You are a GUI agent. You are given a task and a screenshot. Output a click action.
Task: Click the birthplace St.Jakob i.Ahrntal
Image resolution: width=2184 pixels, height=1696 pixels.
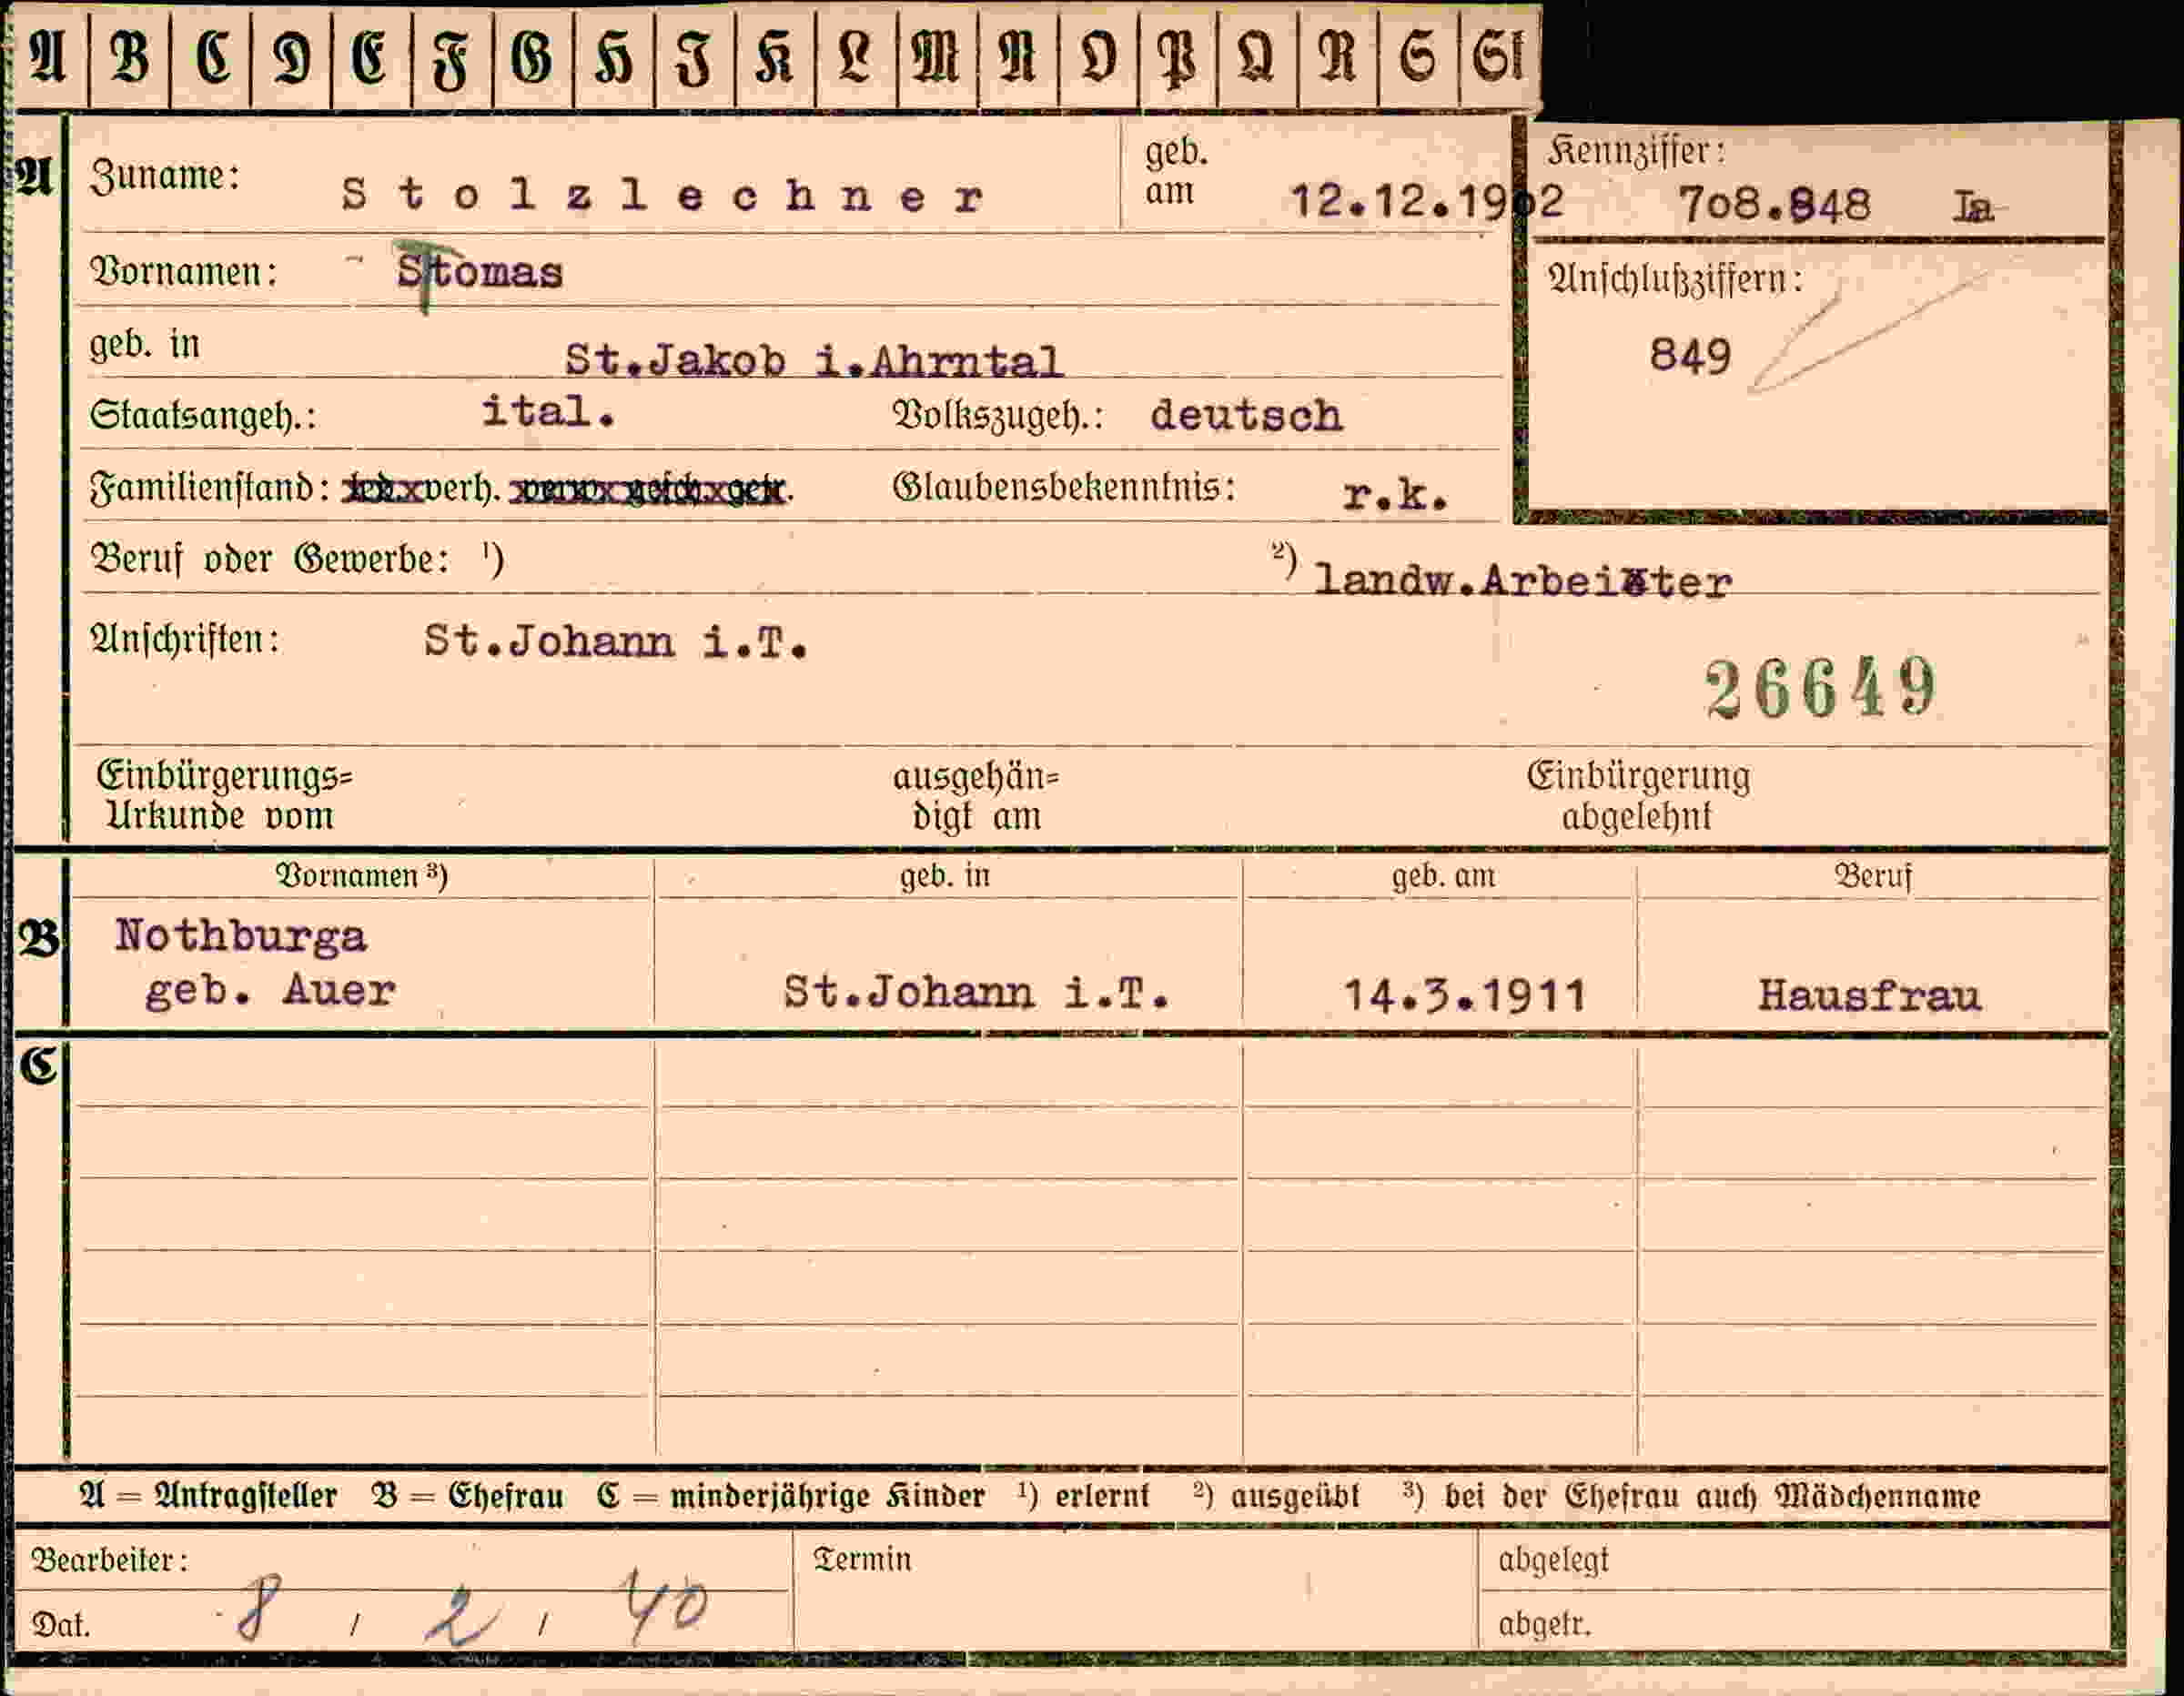point(813,360)
